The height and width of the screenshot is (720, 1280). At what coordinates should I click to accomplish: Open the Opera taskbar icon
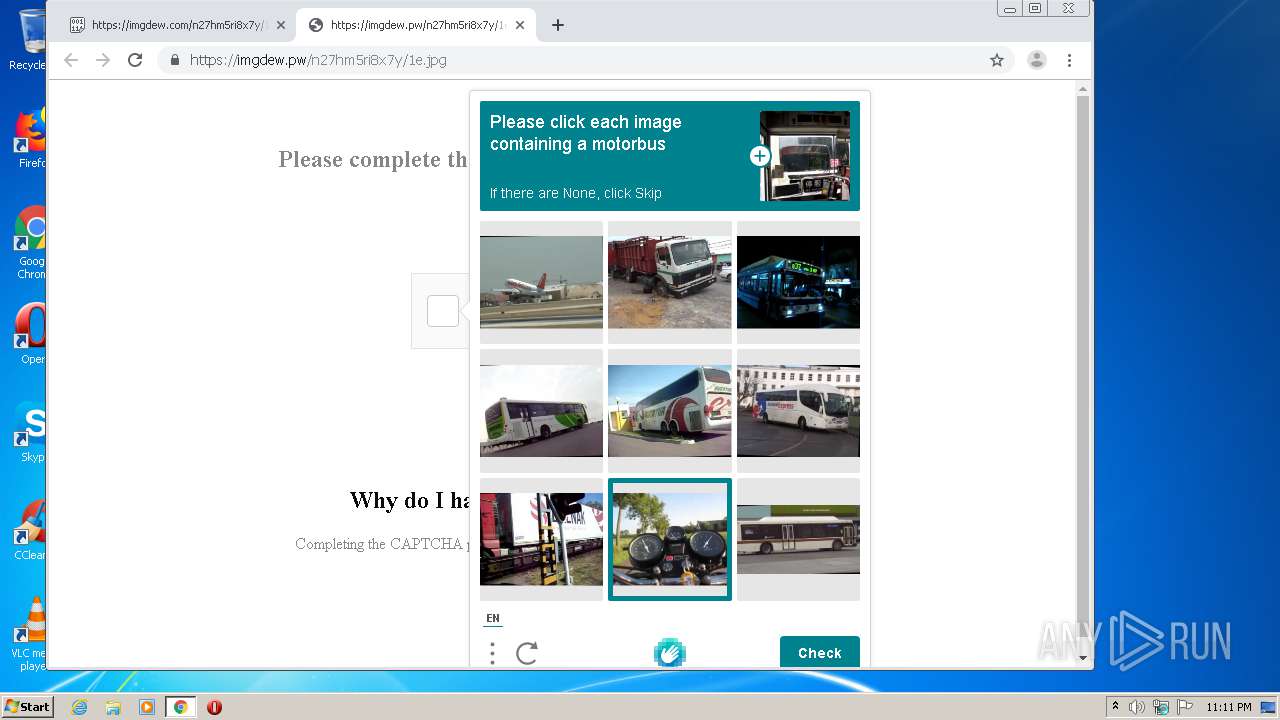click(214, 707)
